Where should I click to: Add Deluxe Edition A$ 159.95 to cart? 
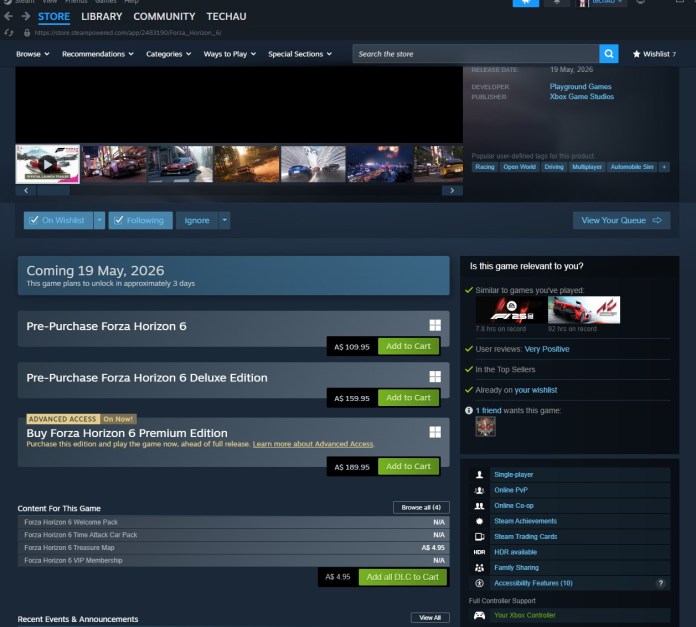408,398
